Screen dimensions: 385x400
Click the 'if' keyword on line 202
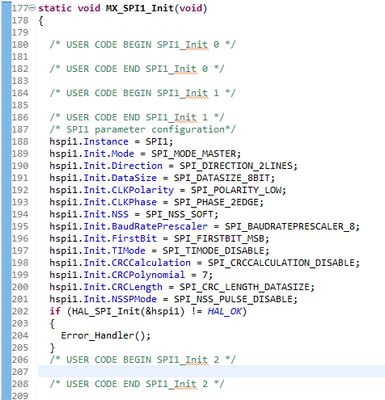55,311
